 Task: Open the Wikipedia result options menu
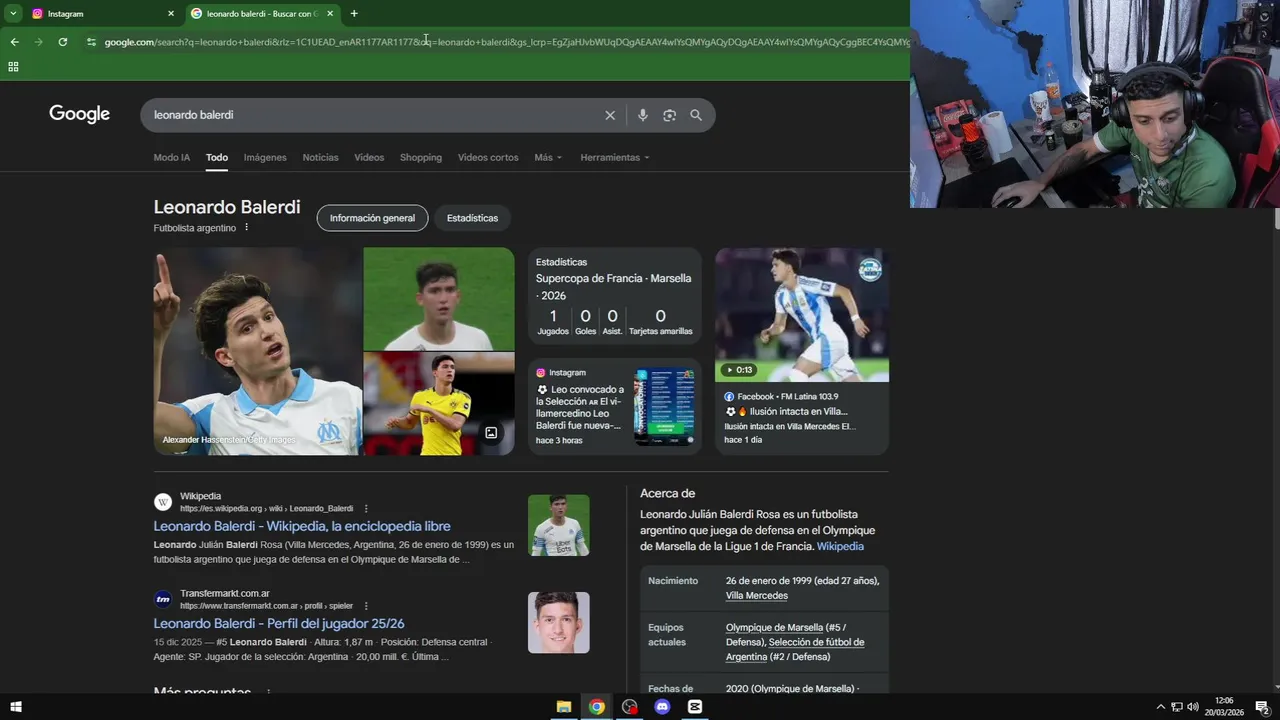(x=366, y=508)
